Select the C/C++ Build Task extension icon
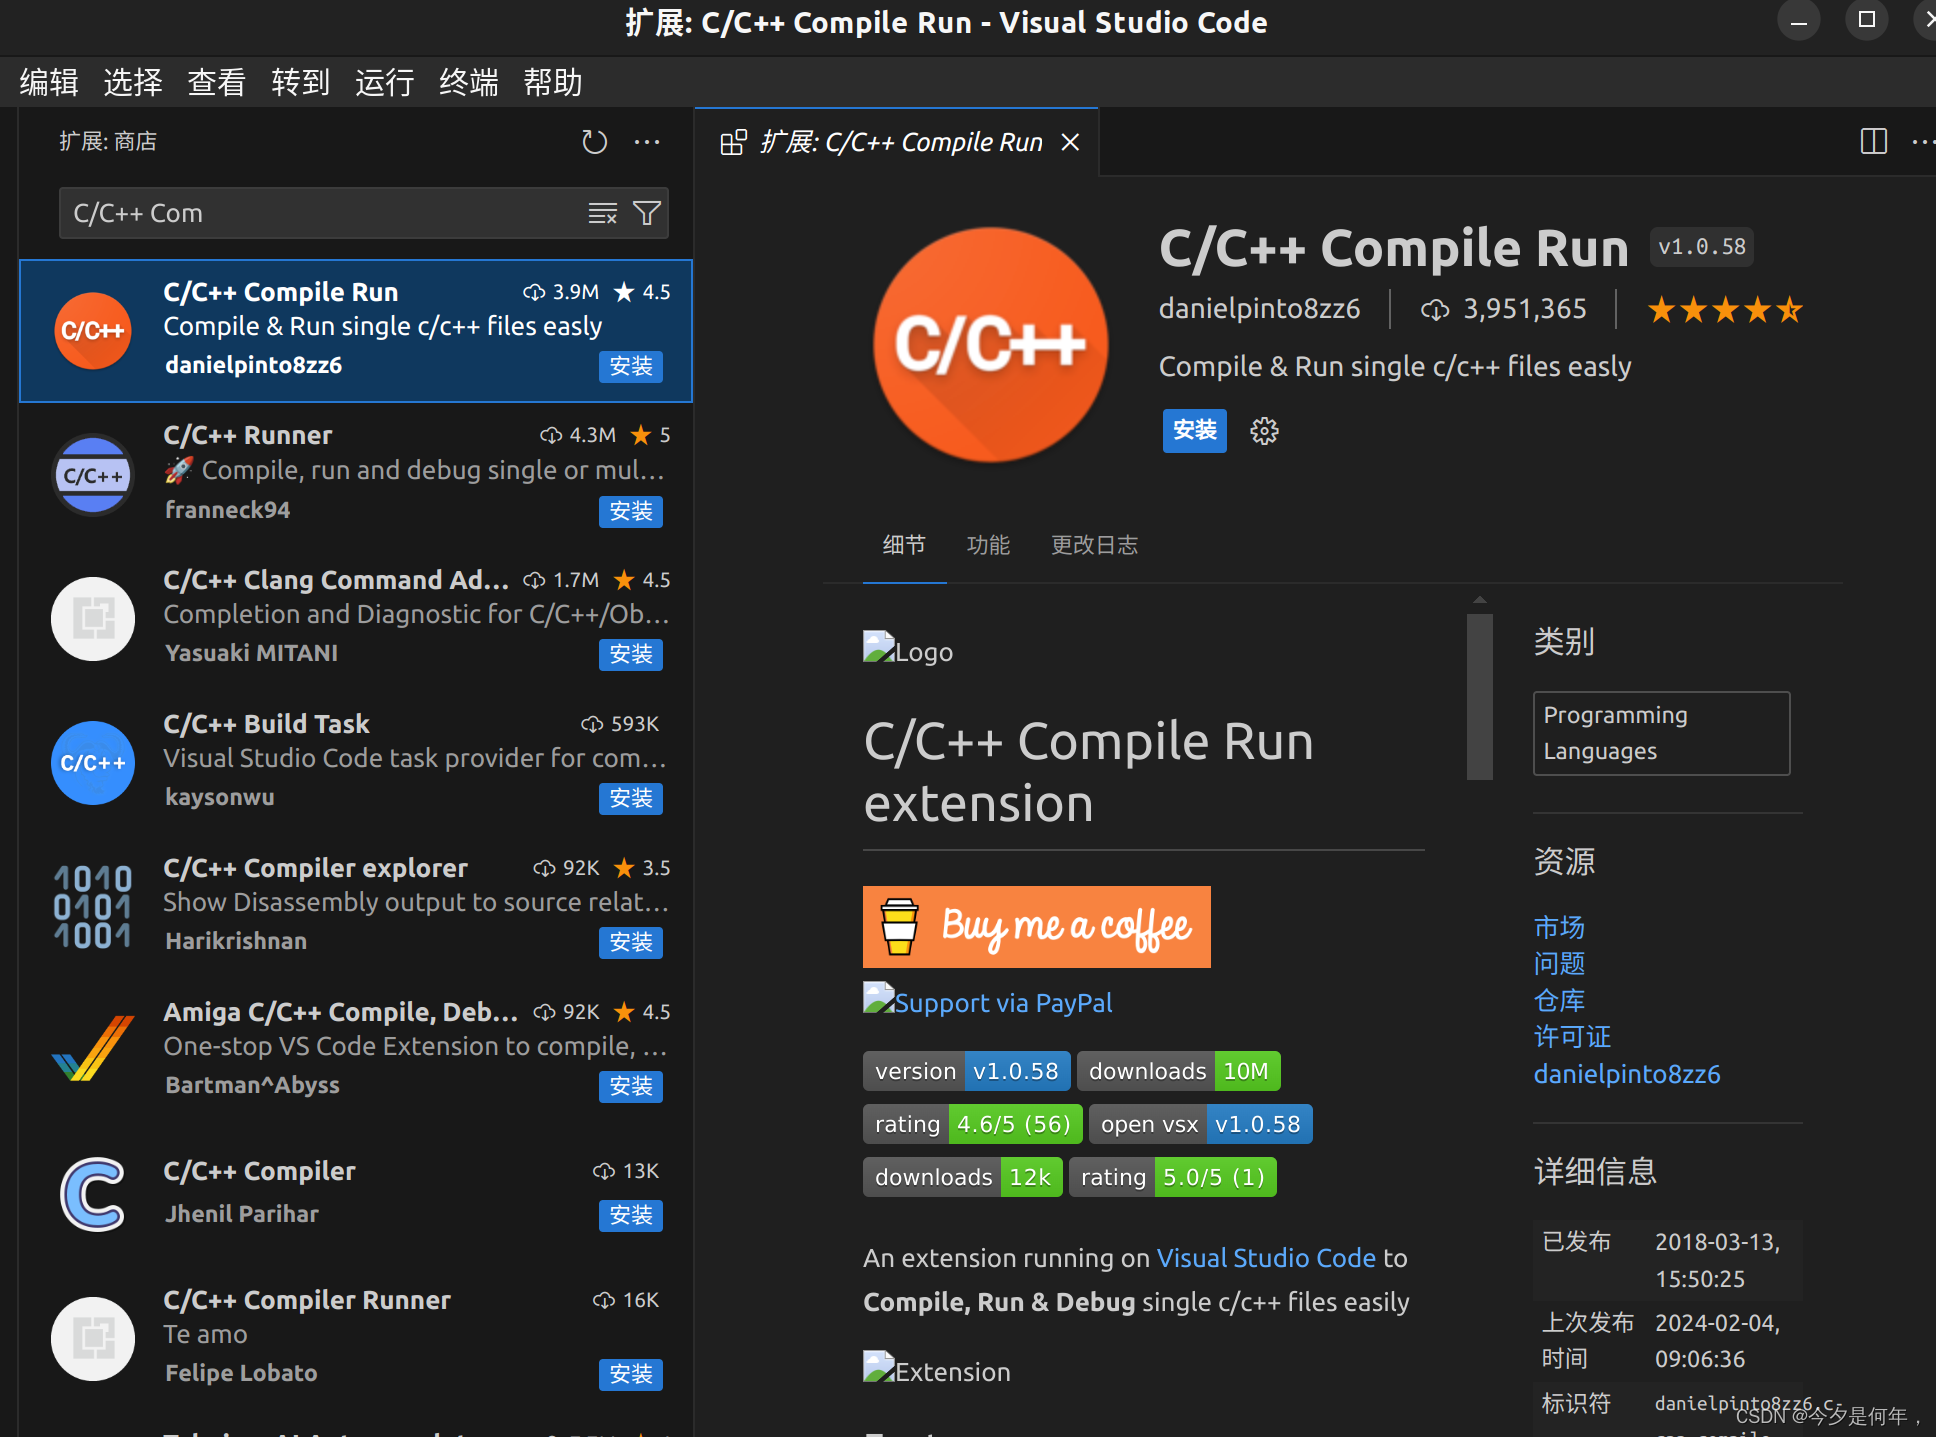The image size is (1936, 1437). pyautogui.click(x=93, y=762)
